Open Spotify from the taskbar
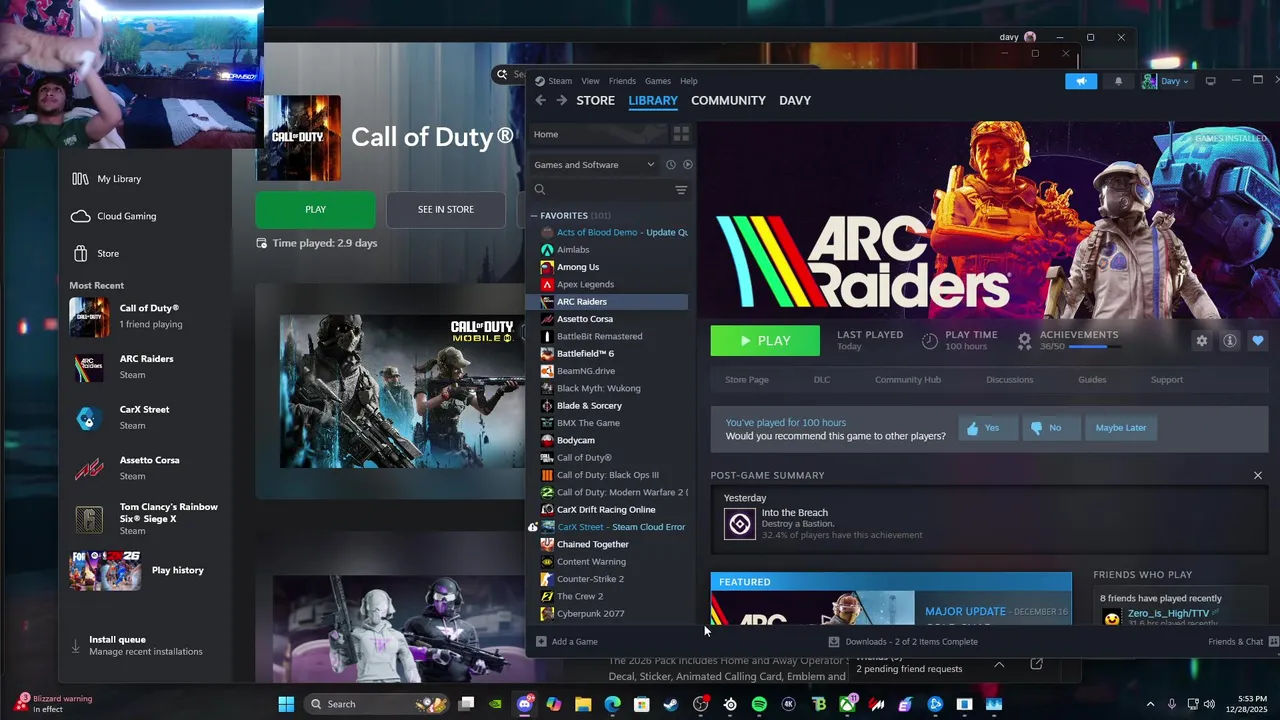 pyautogui.click(x=759, y=704)
